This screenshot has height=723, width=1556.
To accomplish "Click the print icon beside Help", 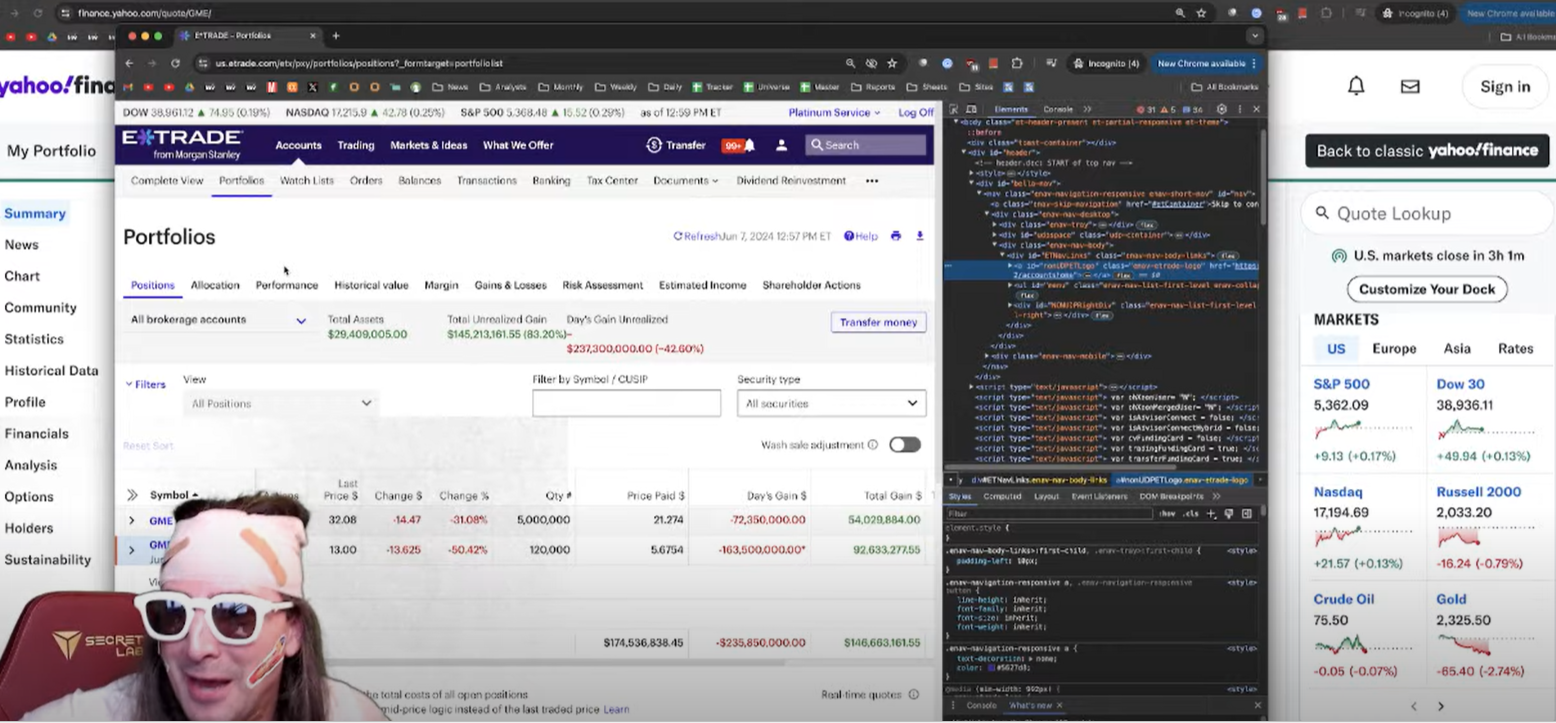I will click(x=896, y=236).
